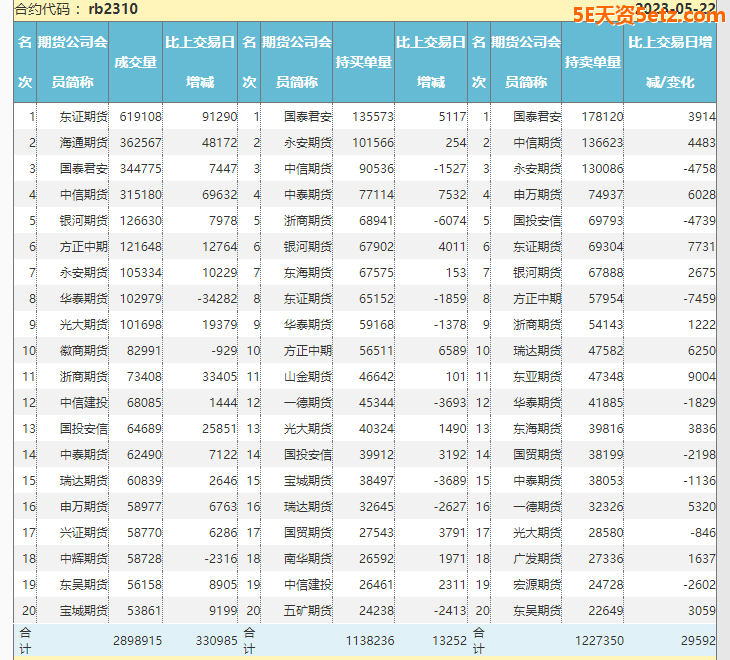Select the value 27336 for 广发期货
Image resolution: width=730 pixels, height=660 pixels.
[x=606, y=559]
